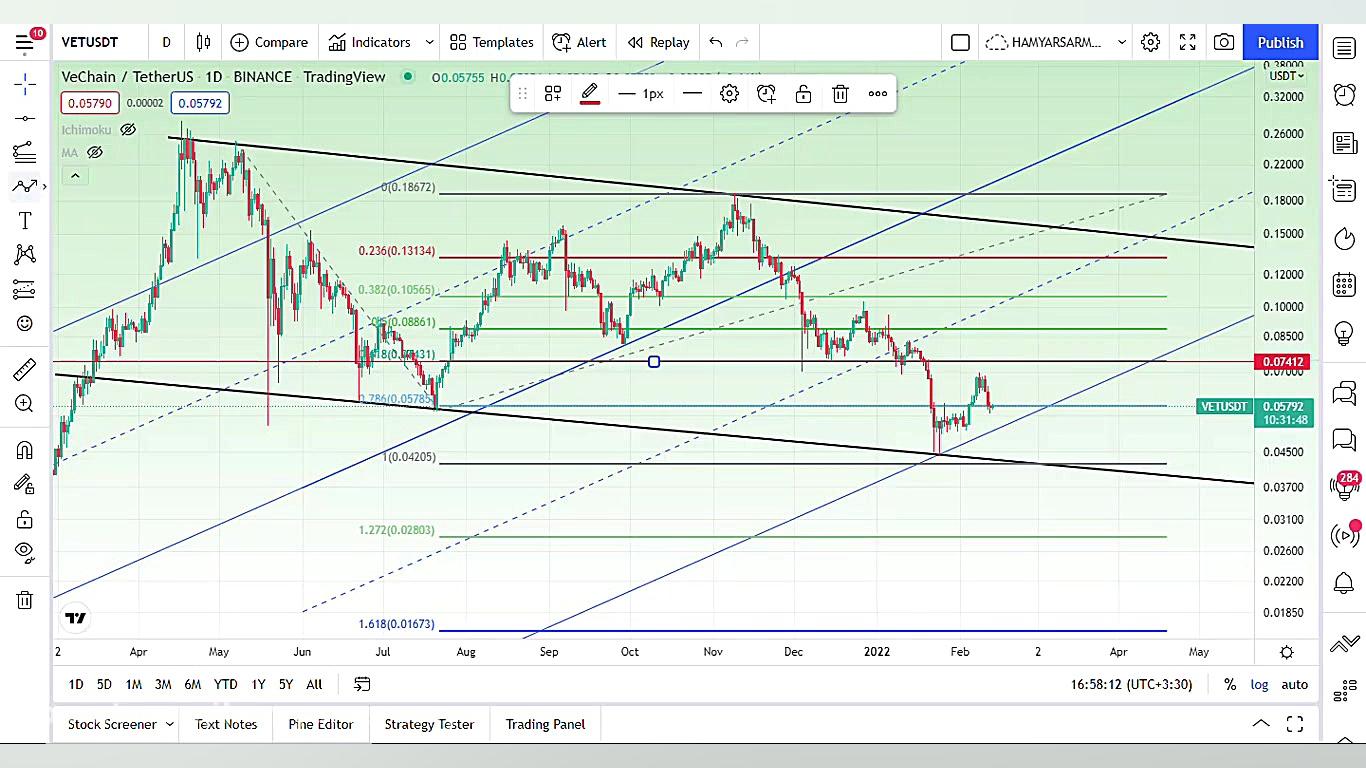Remove drawings with left trash icon

pos(25,600)
